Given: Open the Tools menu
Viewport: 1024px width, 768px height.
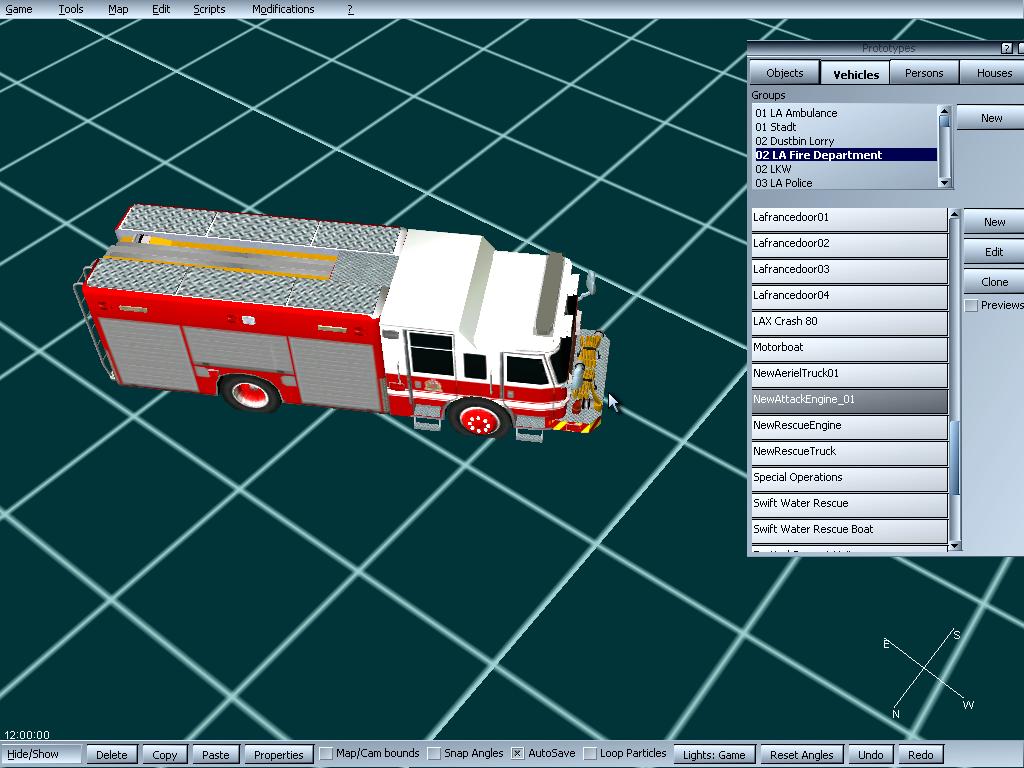Looking at the screenshot, I should tap(71, 9).
